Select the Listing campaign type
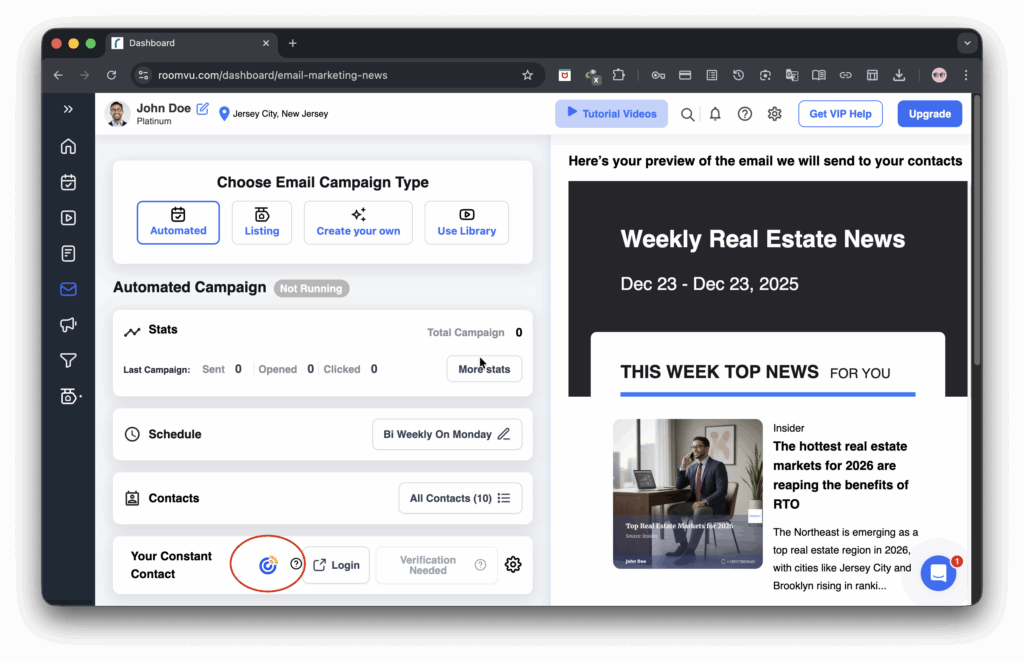The height and width of the screenshot is (661, 1024). coord(262,222)
